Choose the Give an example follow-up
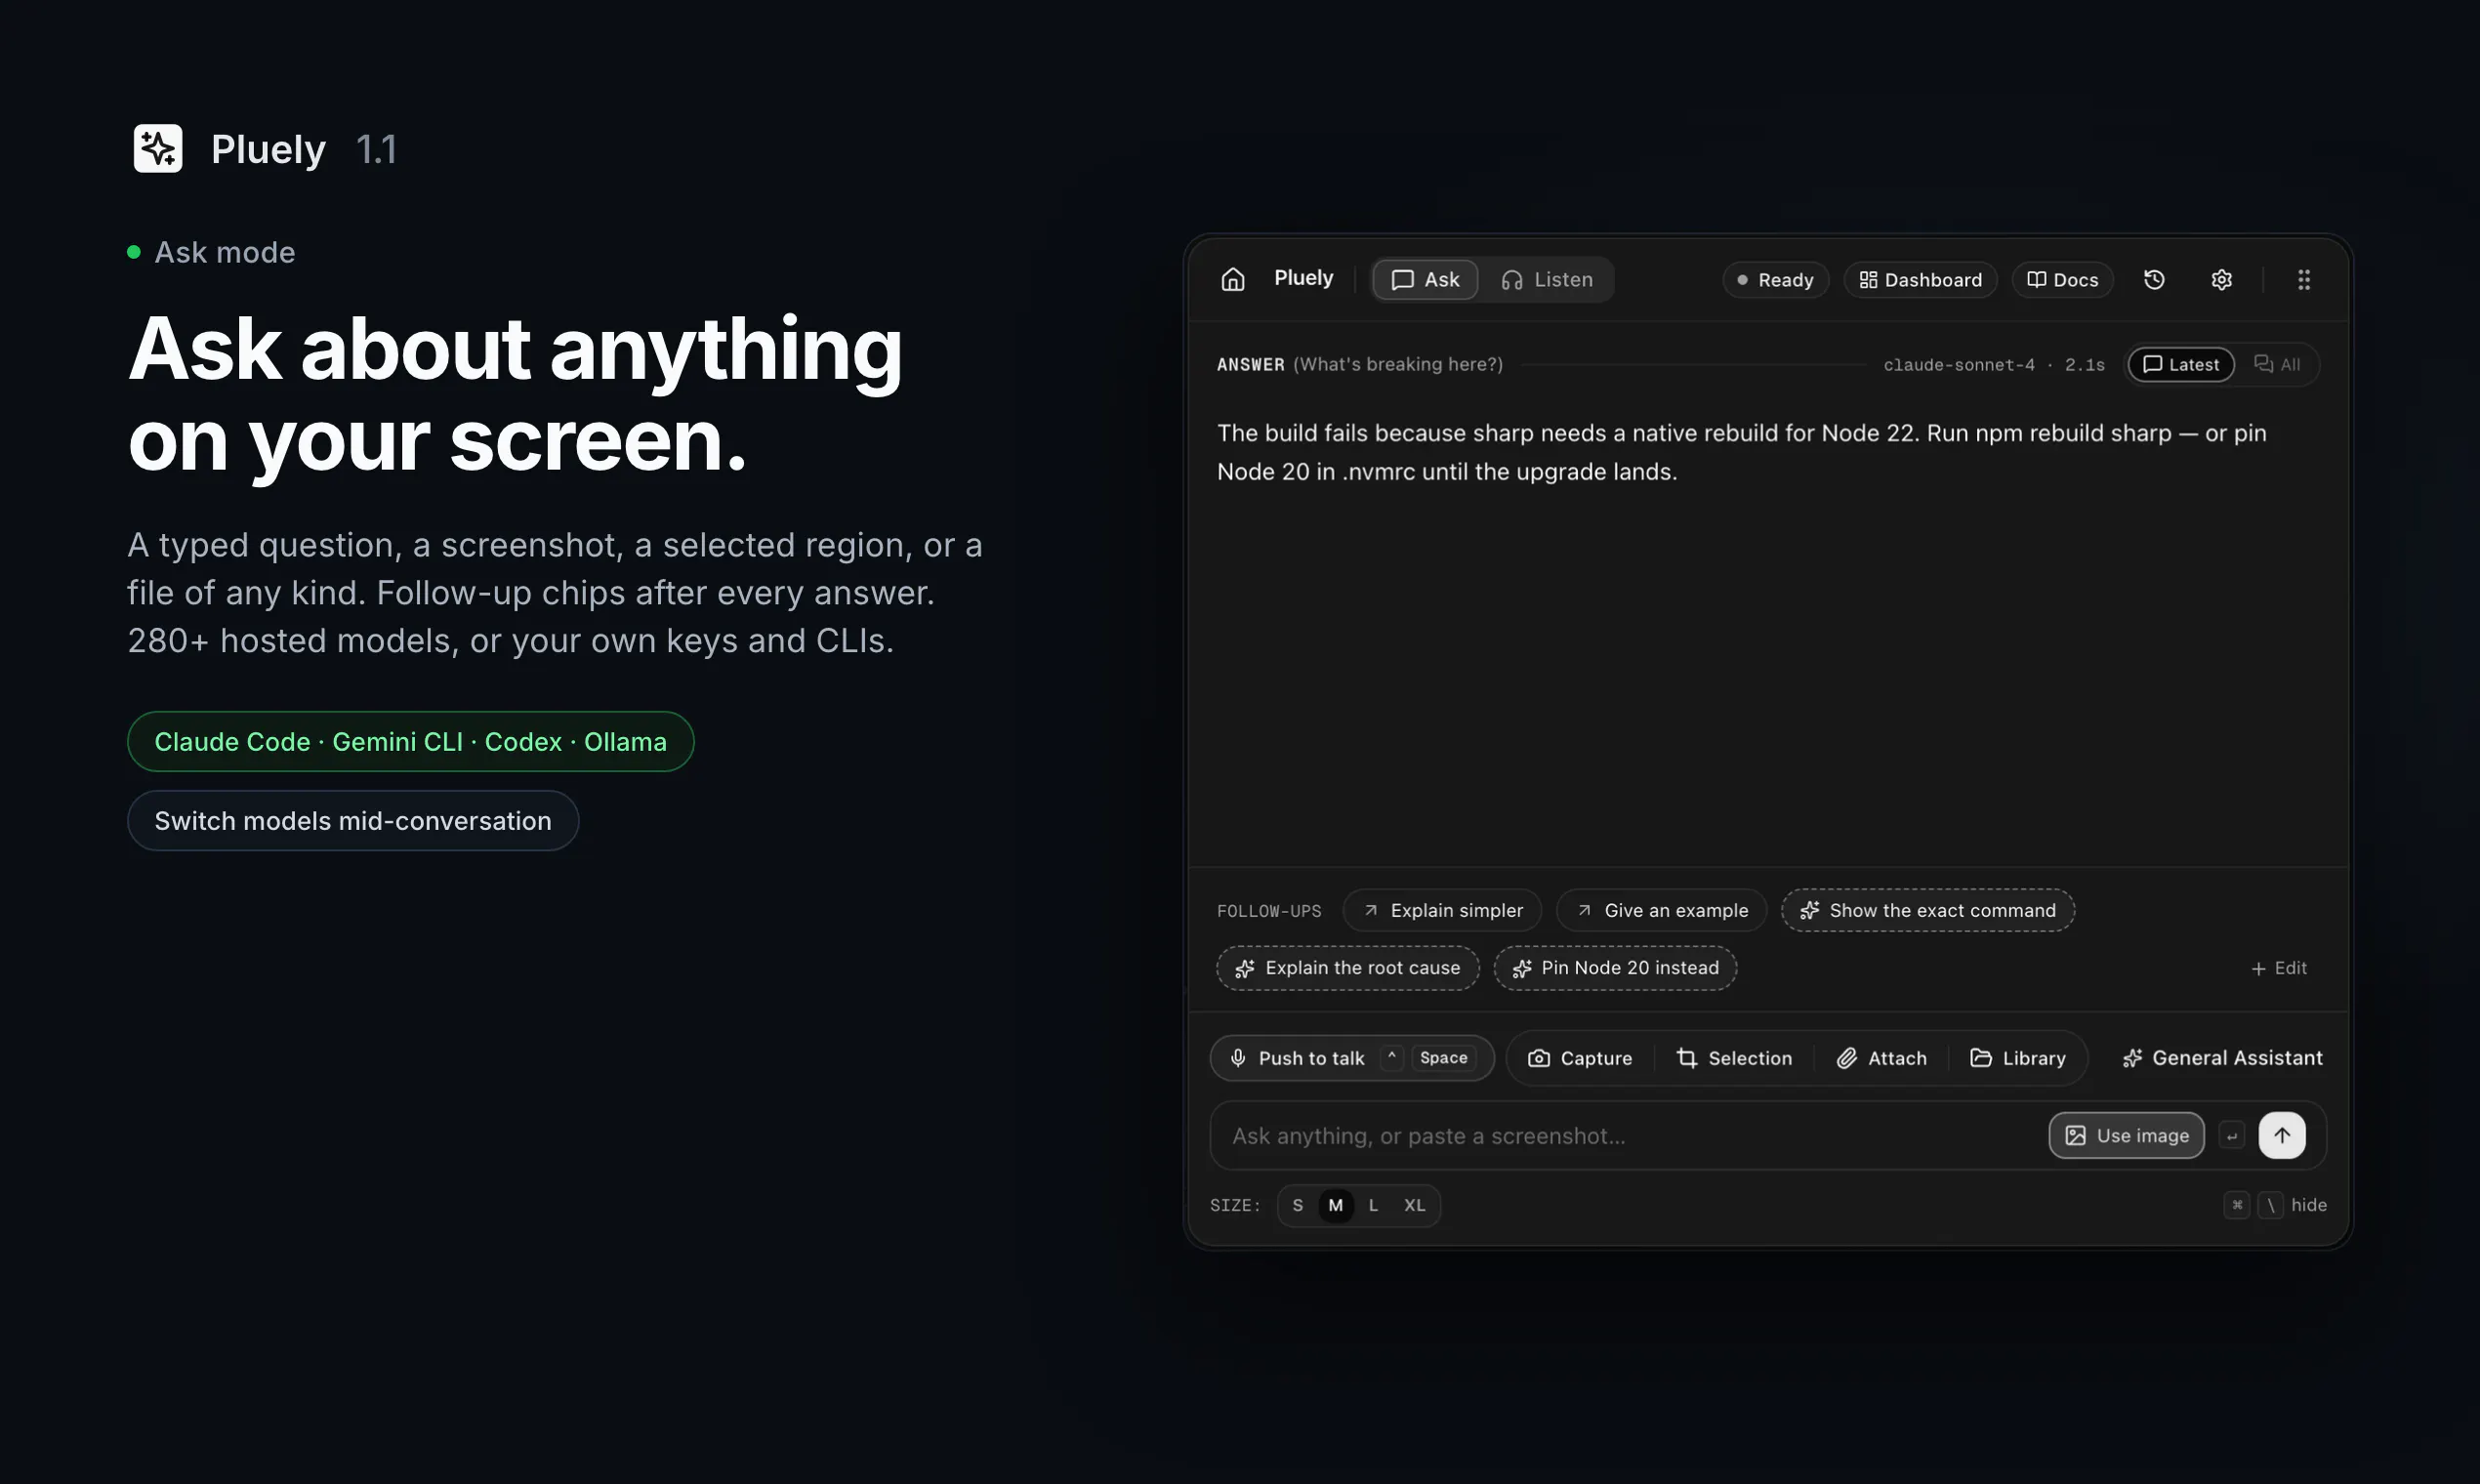Screen dimensions: 2480x1484 point(1661,911)
